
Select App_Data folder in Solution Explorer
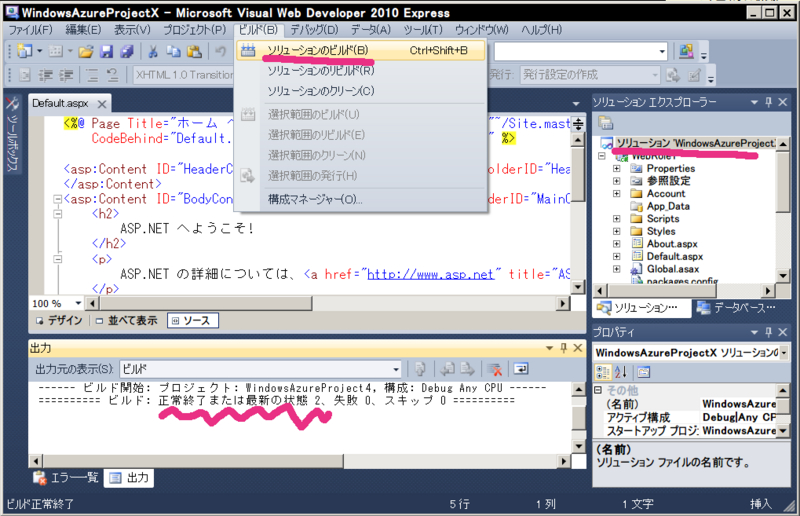(x=668, y=206)
